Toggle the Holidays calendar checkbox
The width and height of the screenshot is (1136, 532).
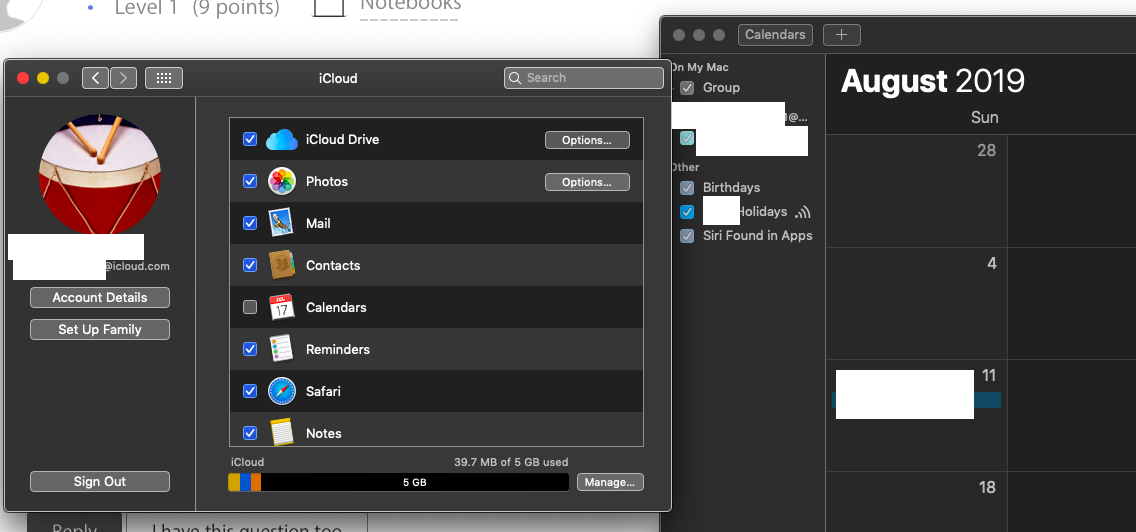tap(688, 212)
